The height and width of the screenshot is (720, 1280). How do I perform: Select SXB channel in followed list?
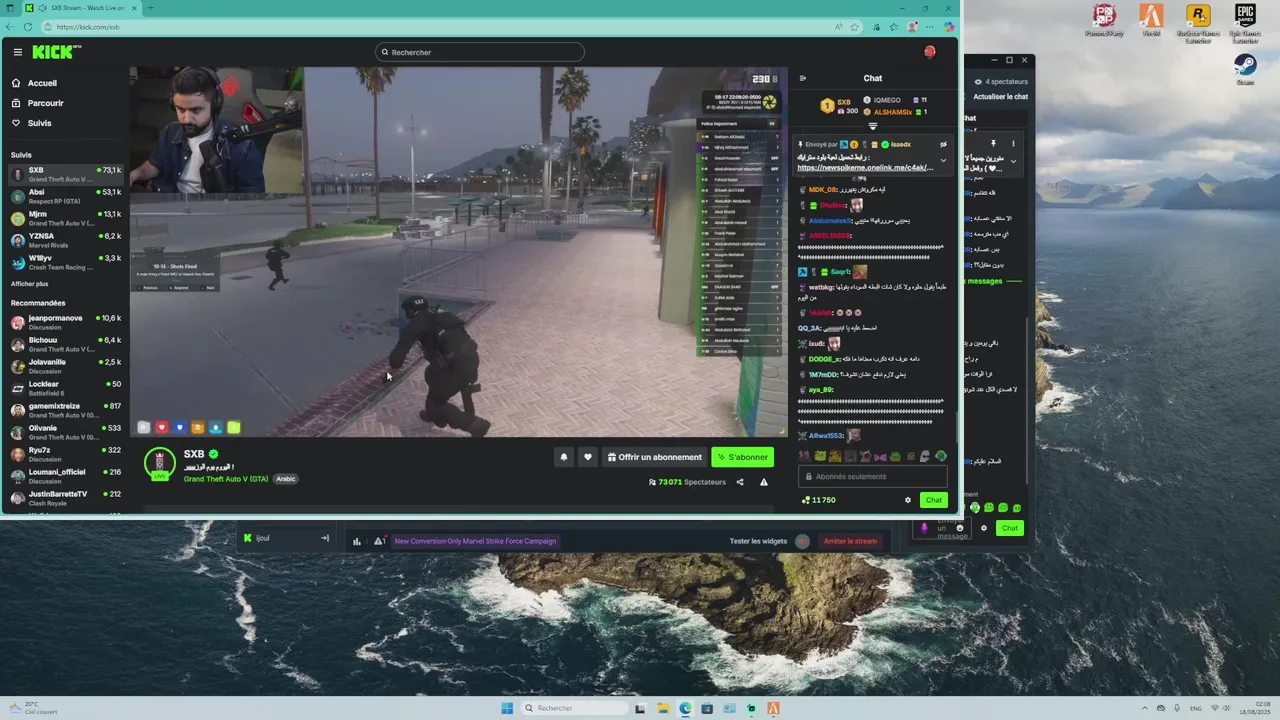66,174
